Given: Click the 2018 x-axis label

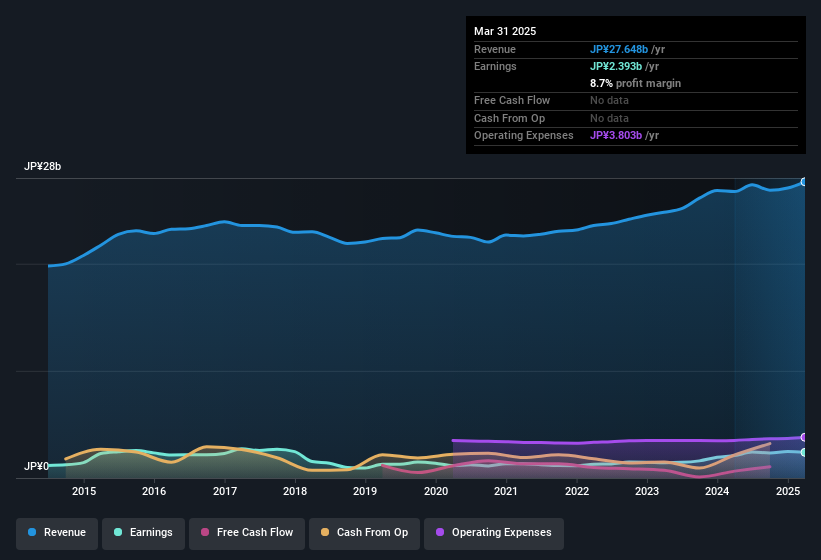Looking at the screenshot, I should (295, 491).
